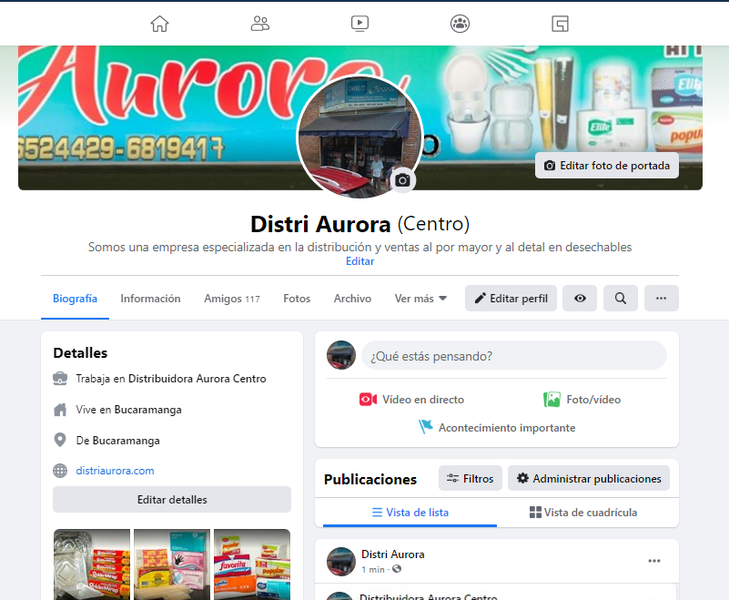Select the Amigos tab
Image resolution: width=729 pixels, height=600 pixels.
(232, 298)
